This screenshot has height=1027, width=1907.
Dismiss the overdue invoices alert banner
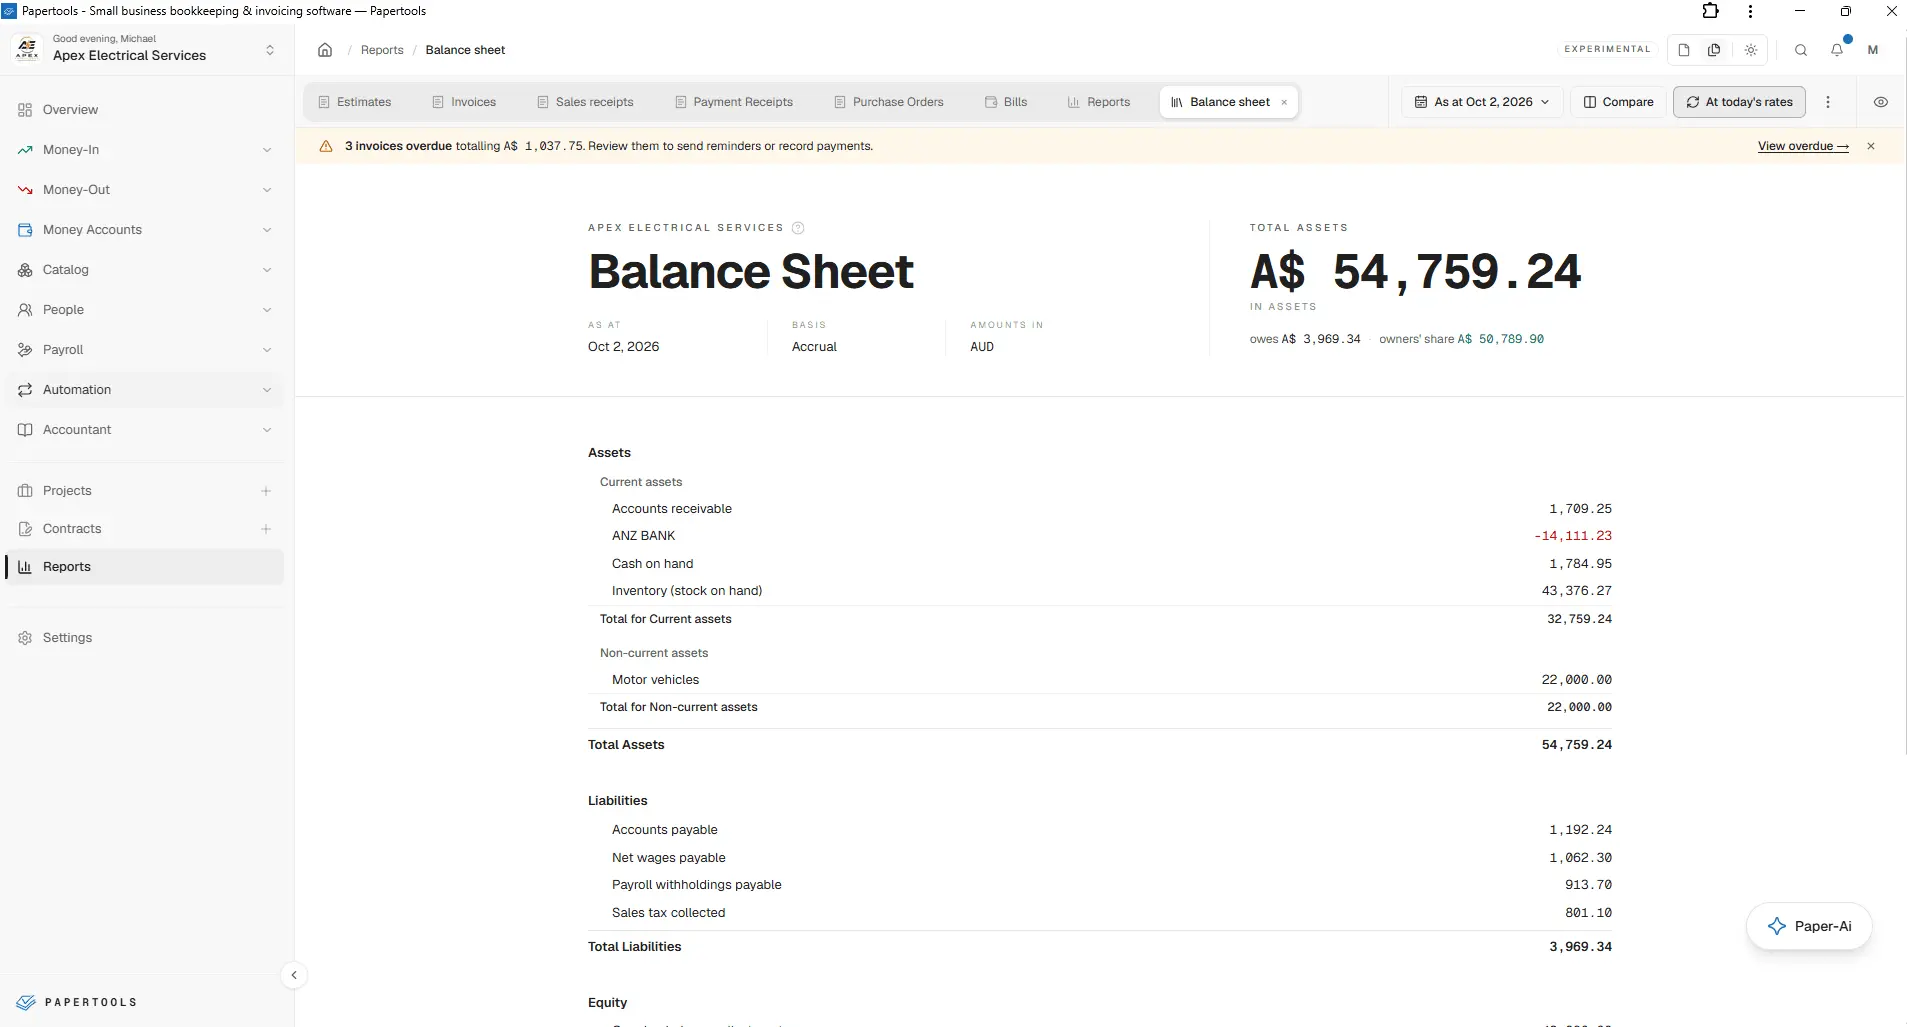click(x=1871, y=146)
